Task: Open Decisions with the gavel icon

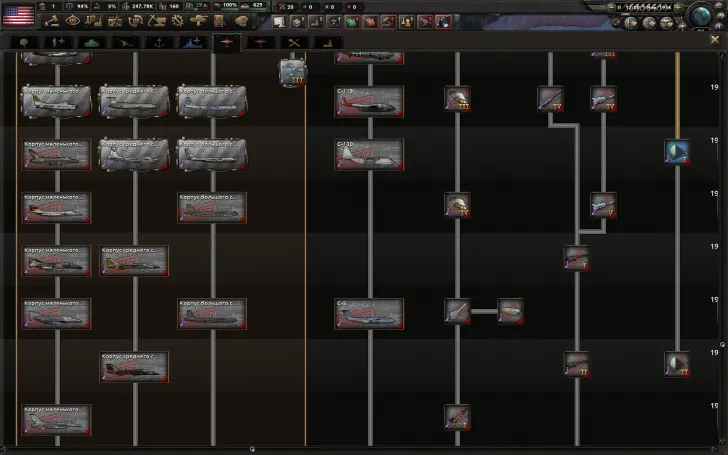Action: click(52, 20)
